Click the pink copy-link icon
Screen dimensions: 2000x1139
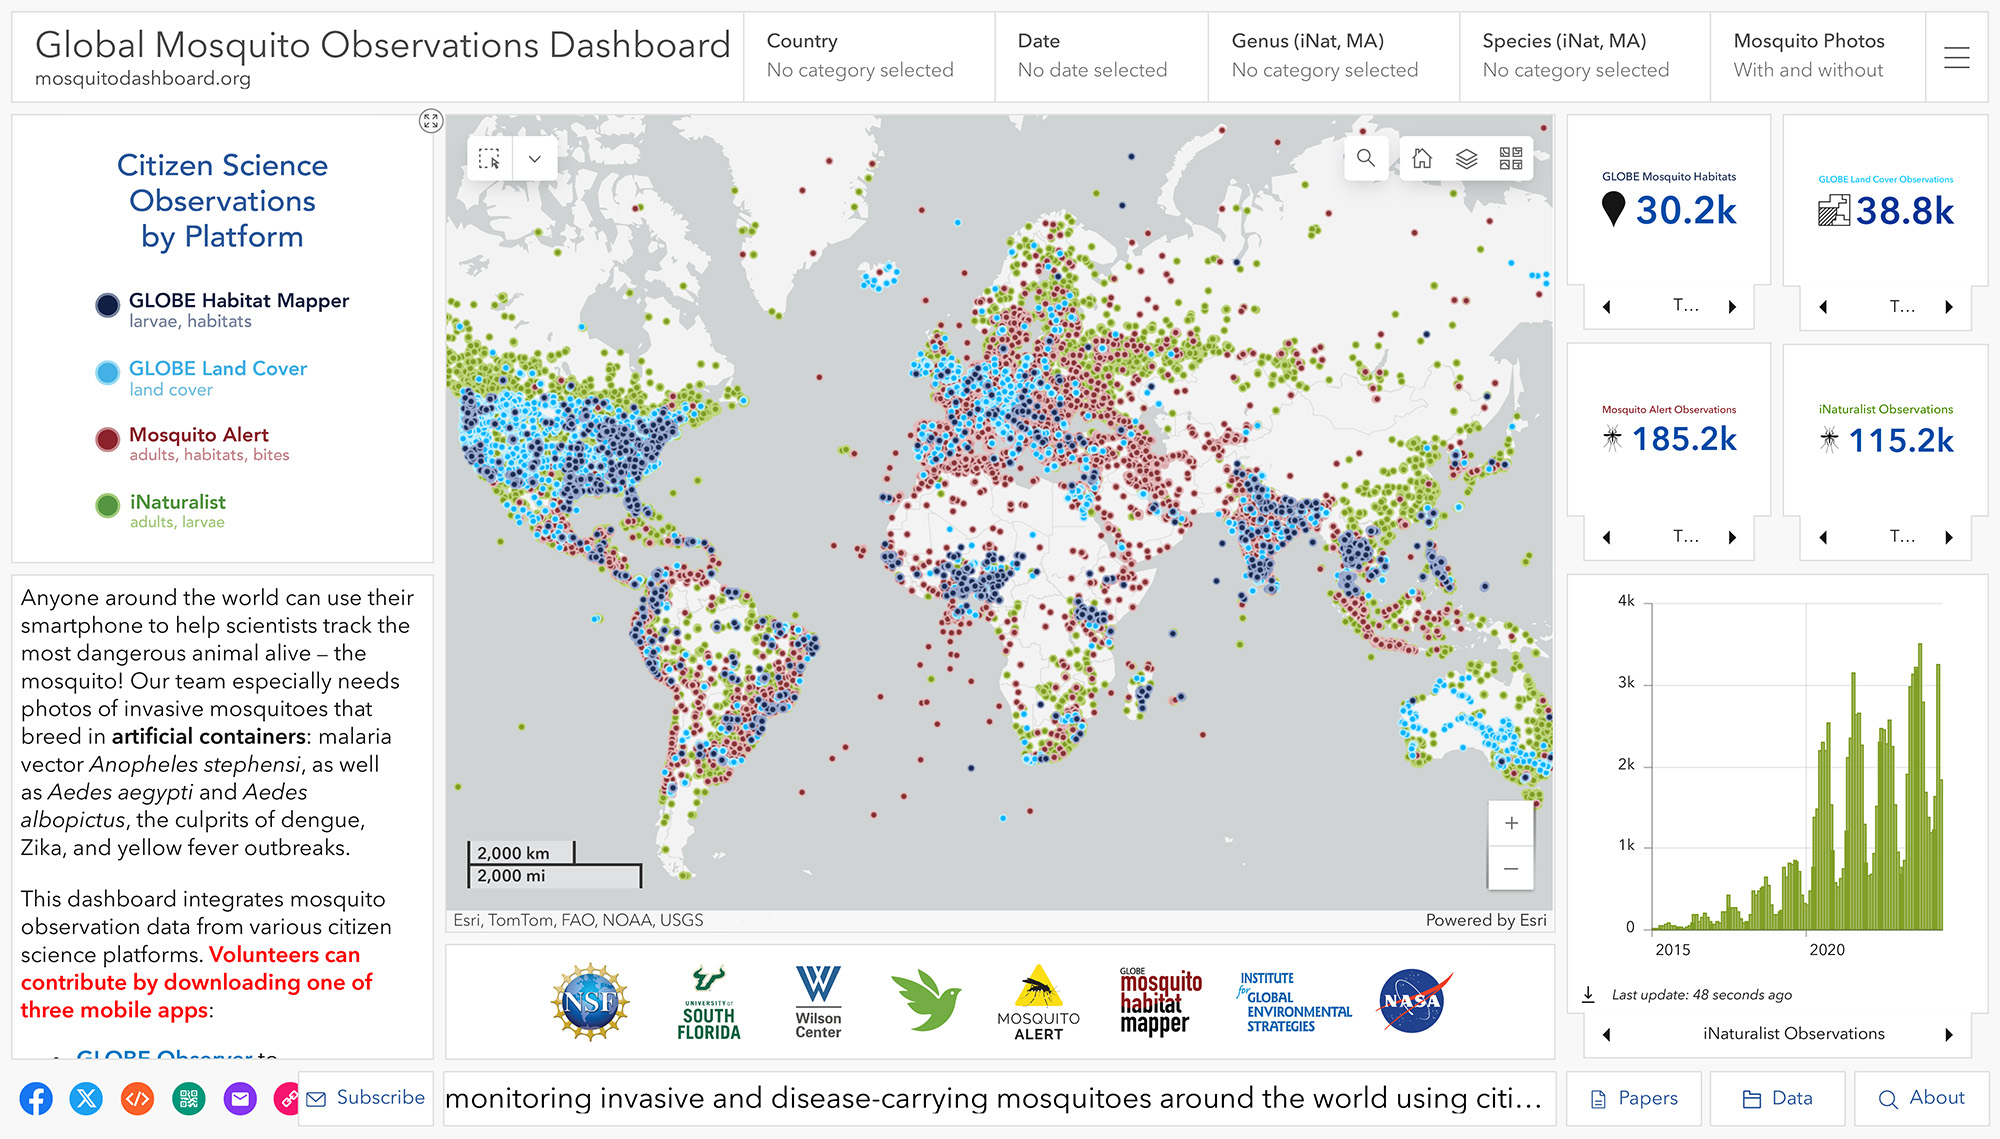pos(286,1099)
